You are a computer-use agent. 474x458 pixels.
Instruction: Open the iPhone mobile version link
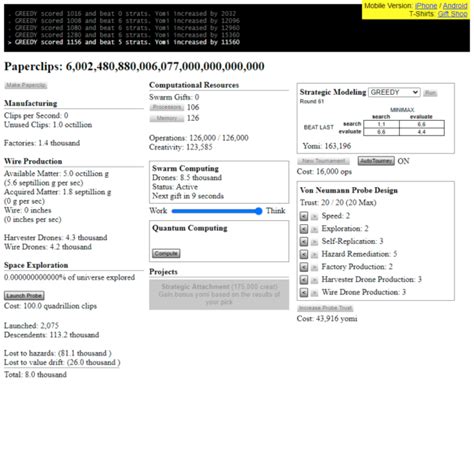coord(426,6)
